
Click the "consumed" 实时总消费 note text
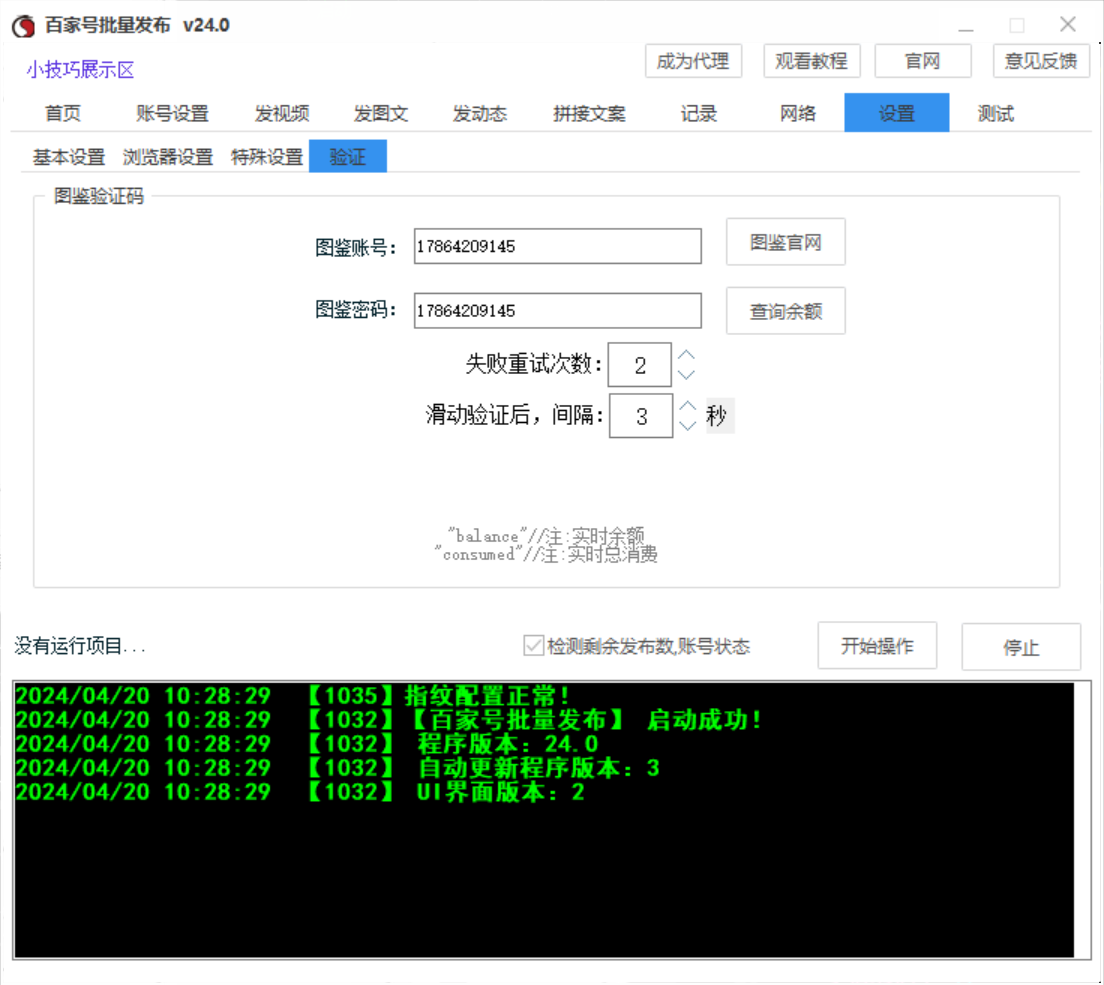(x=546, y=554)
